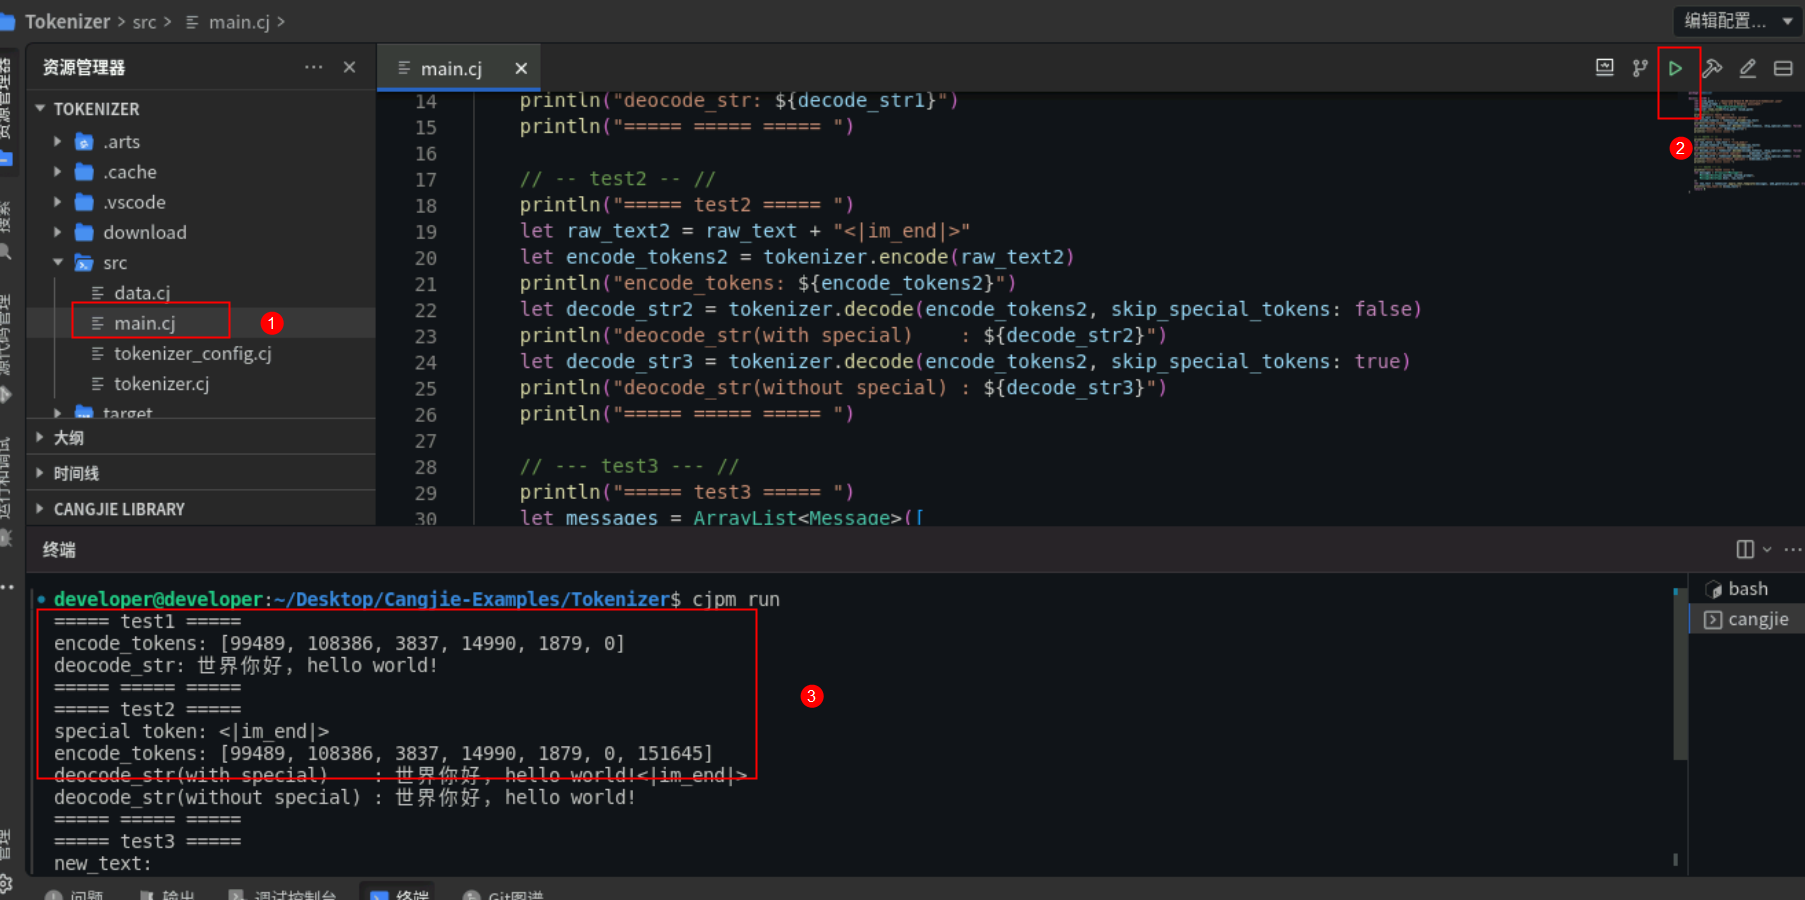
Task: Open tokenizer.cj file
Action: coord(161,384)
